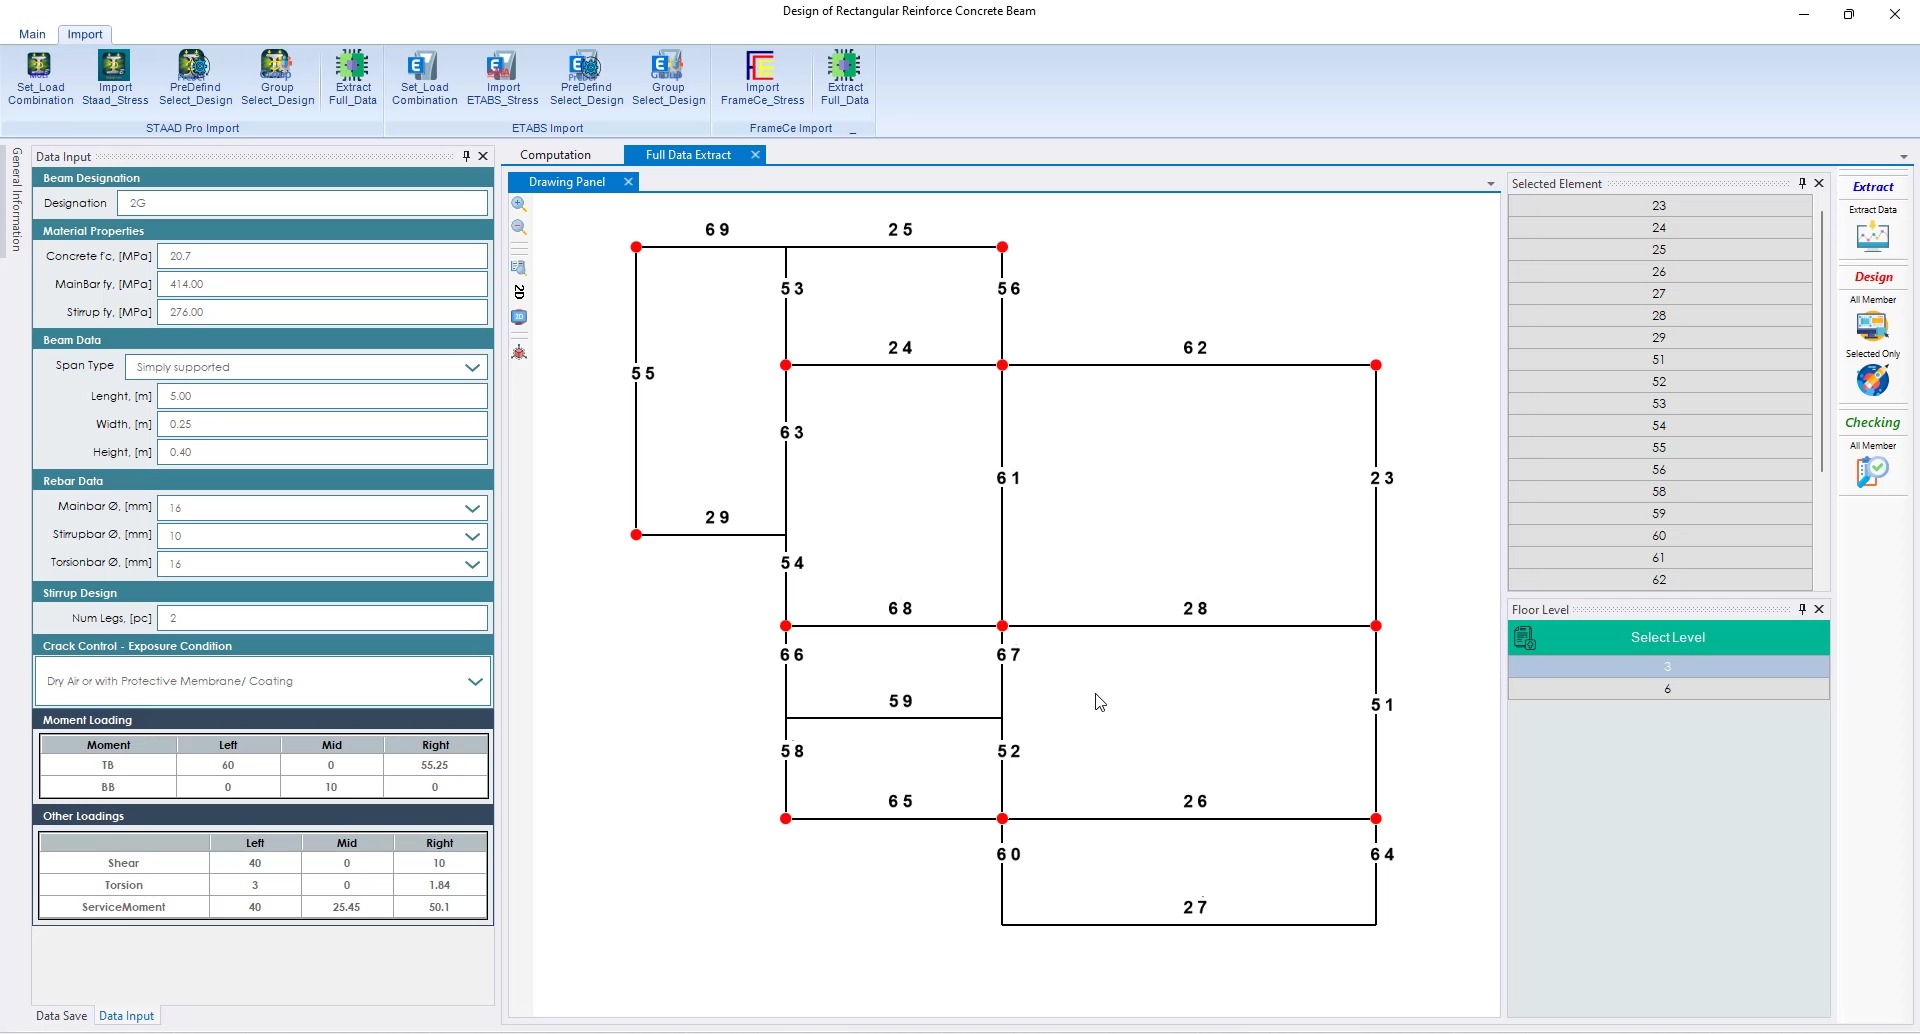Screen dimensions: 1920x1034
Task: Pin the Floor Level panel
Action: (x=1802, y=609)
